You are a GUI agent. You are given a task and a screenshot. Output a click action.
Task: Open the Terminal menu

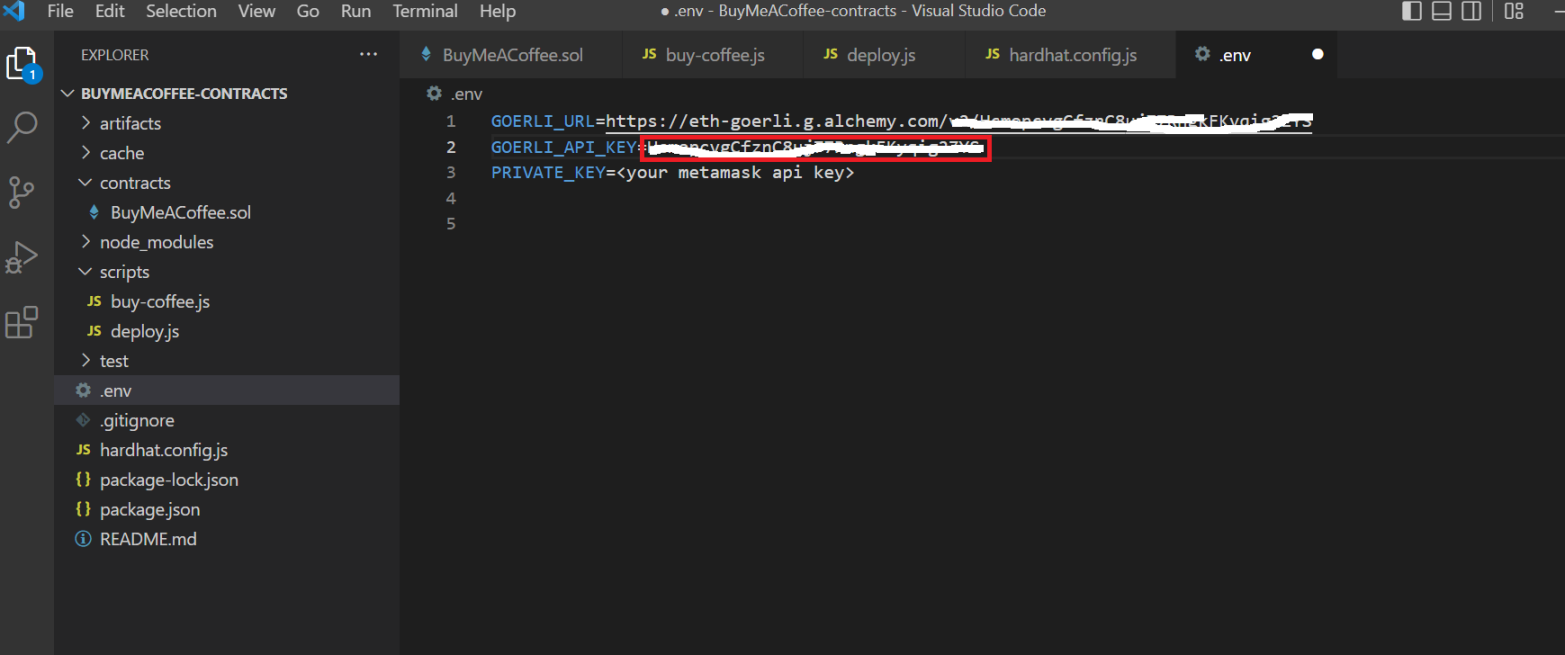pyautogui.click(x=425, y=12)
